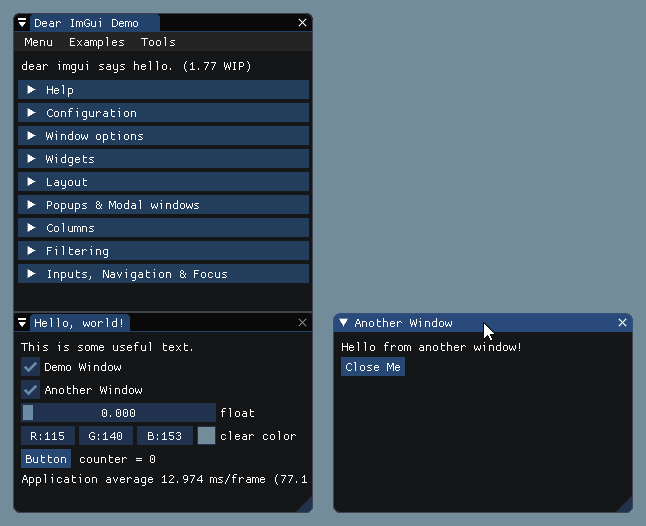Collapse the Another Window triangle icon
Screen dimensions: 646x526
[x=343, y=322]
